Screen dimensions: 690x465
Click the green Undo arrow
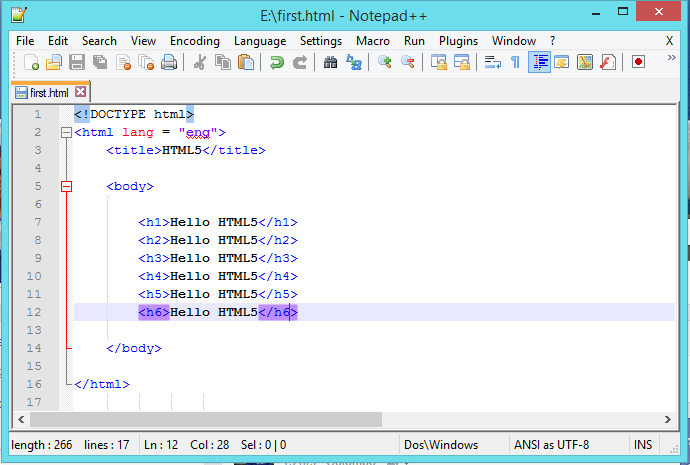point(277,62)
